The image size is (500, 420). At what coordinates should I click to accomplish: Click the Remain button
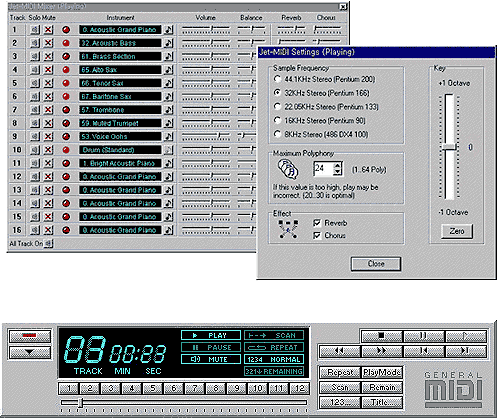(x=382, y=387)
